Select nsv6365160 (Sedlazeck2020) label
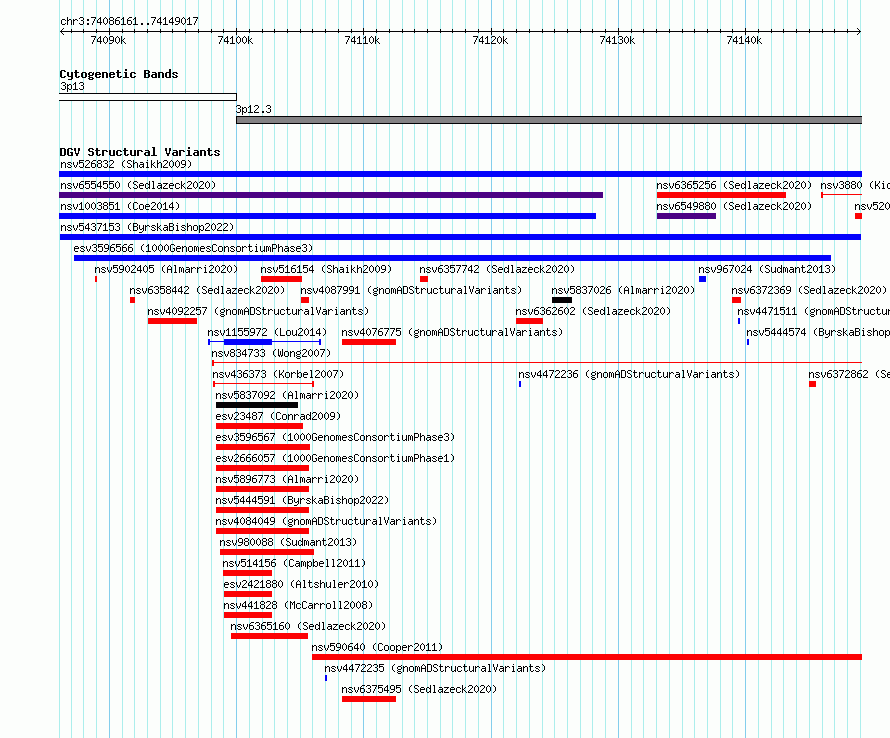890x738 pixels. click(x=308, y=626)
